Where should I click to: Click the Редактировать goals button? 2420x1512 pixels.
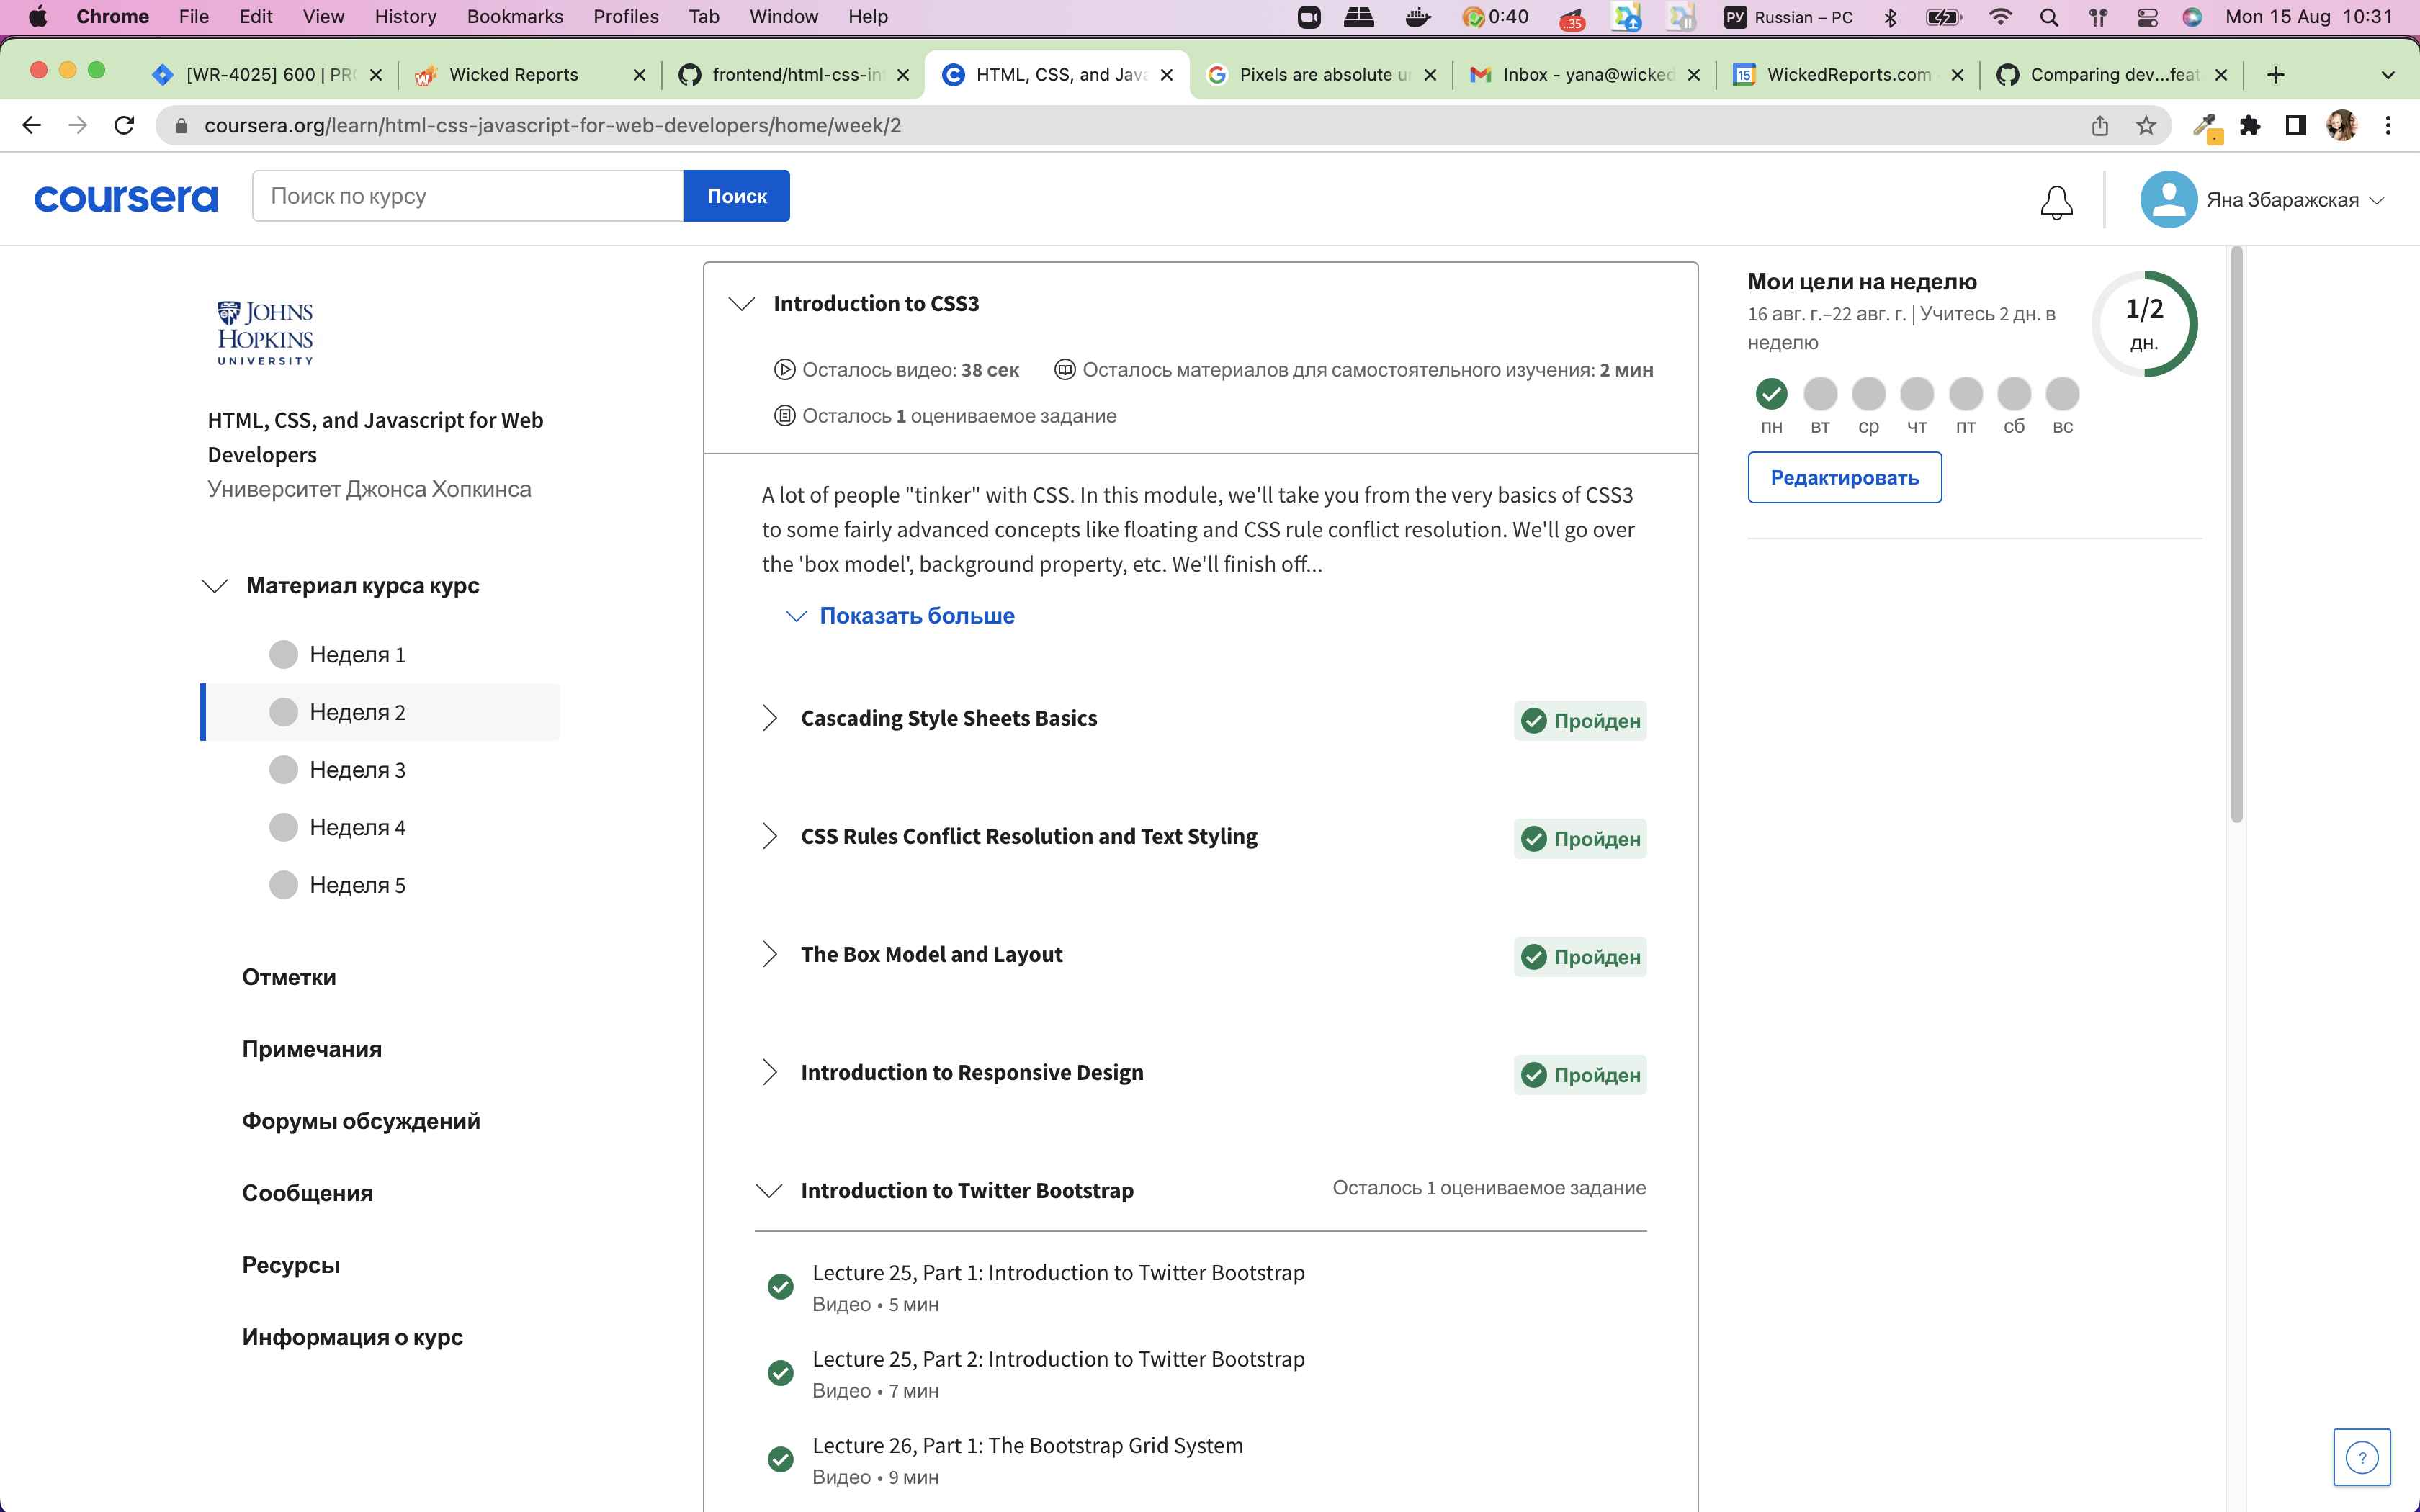(1844, 477)
